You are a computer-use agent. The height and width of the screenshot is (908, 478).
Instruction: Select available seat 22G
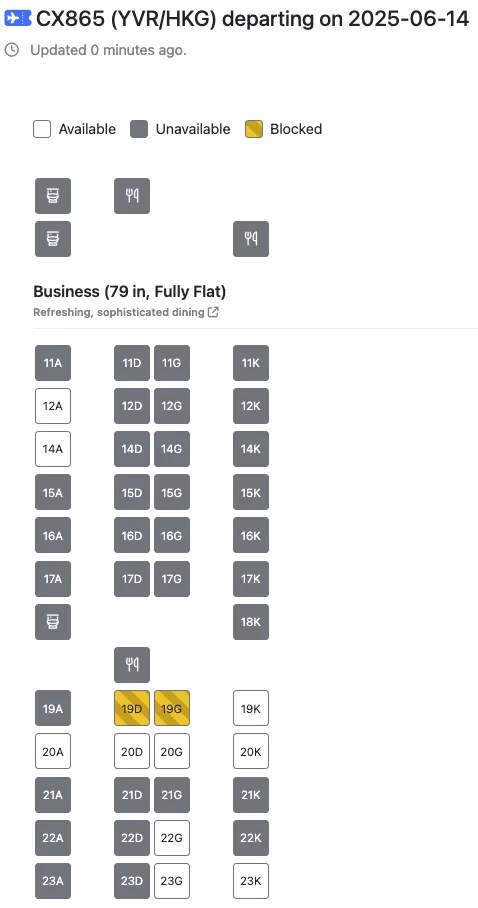tap(172, 837)
